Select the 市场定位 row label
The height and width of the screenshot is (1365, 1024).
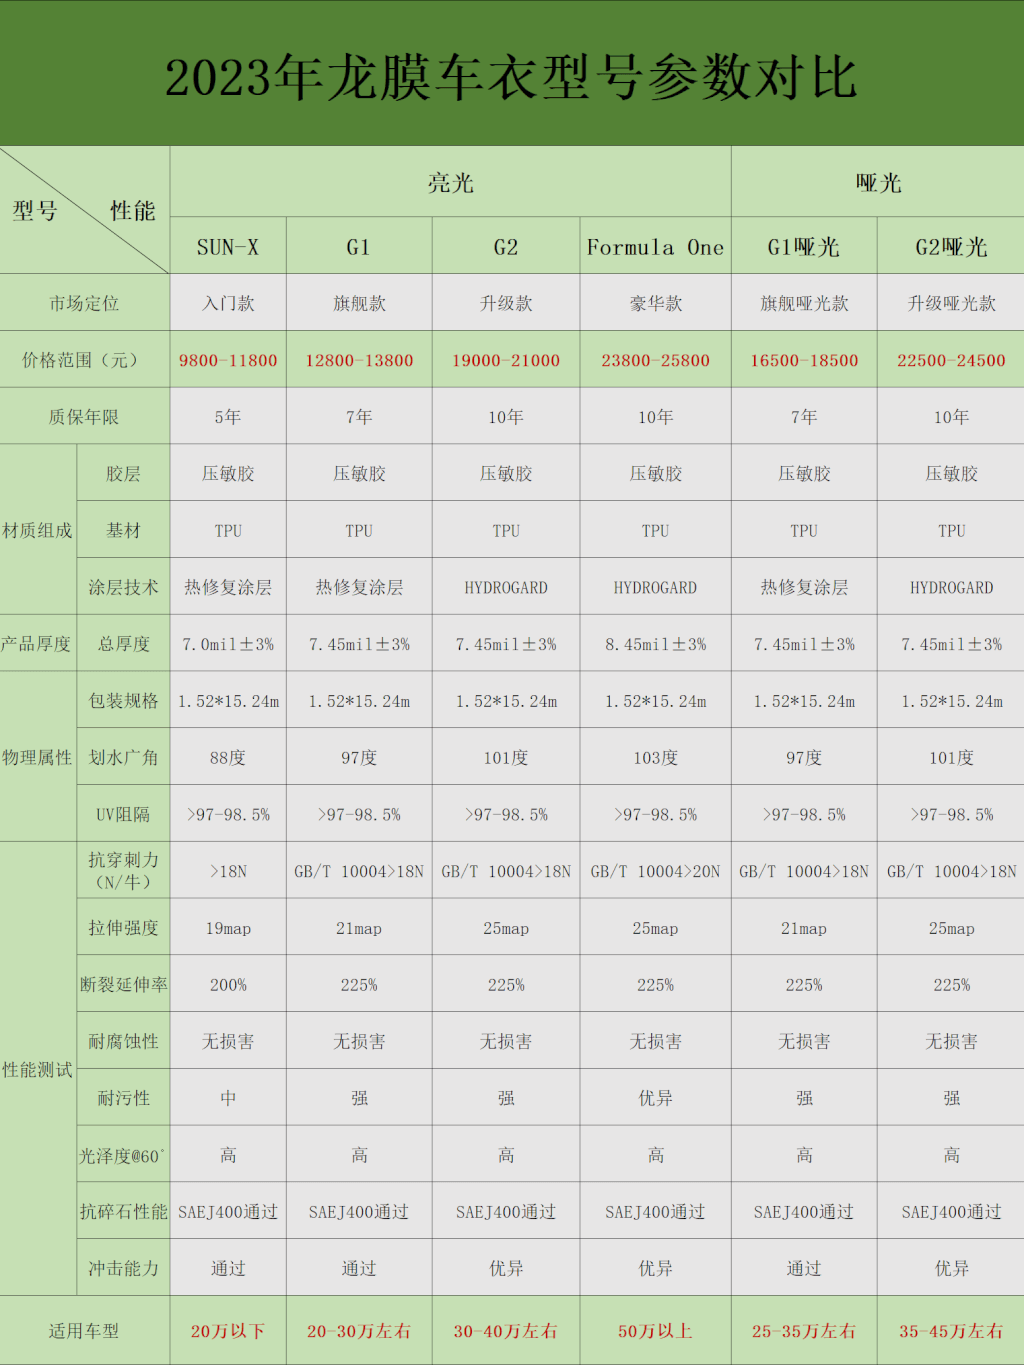(x=84, y=303)
